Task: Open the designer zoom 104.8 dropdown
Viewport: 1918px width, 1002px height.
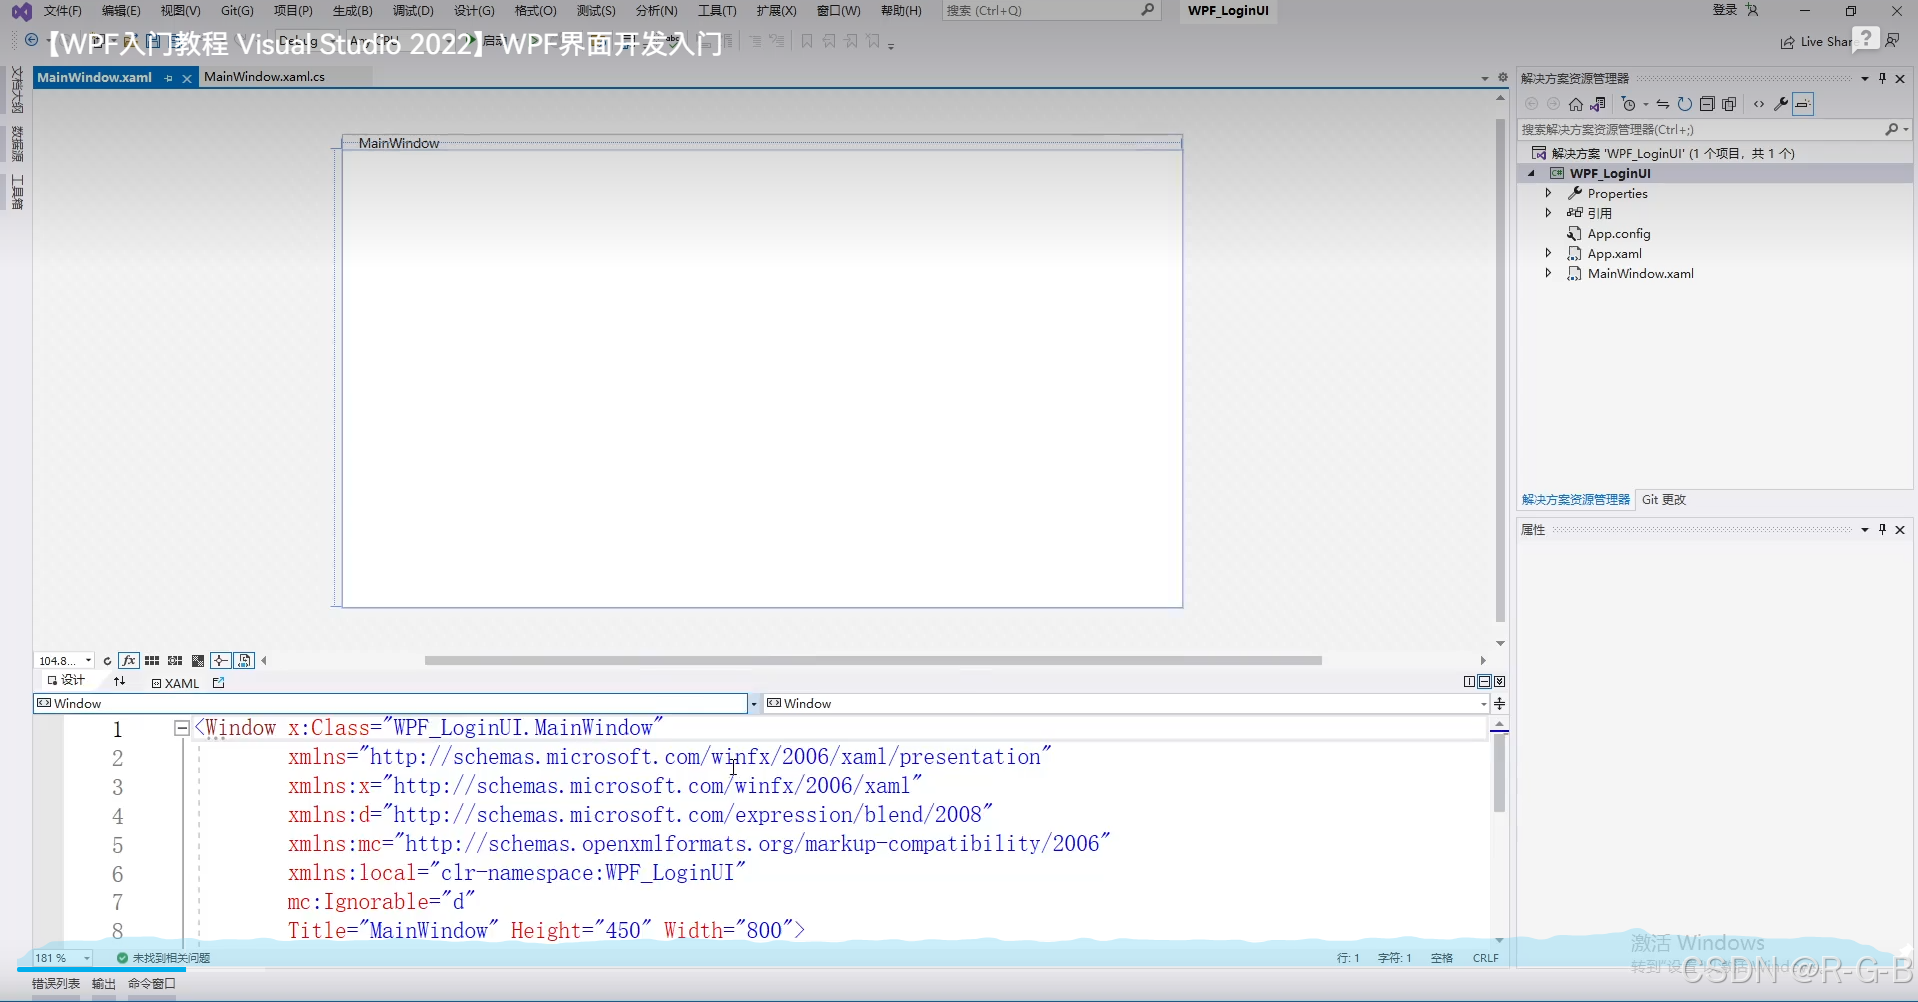Action: (88, 661)
